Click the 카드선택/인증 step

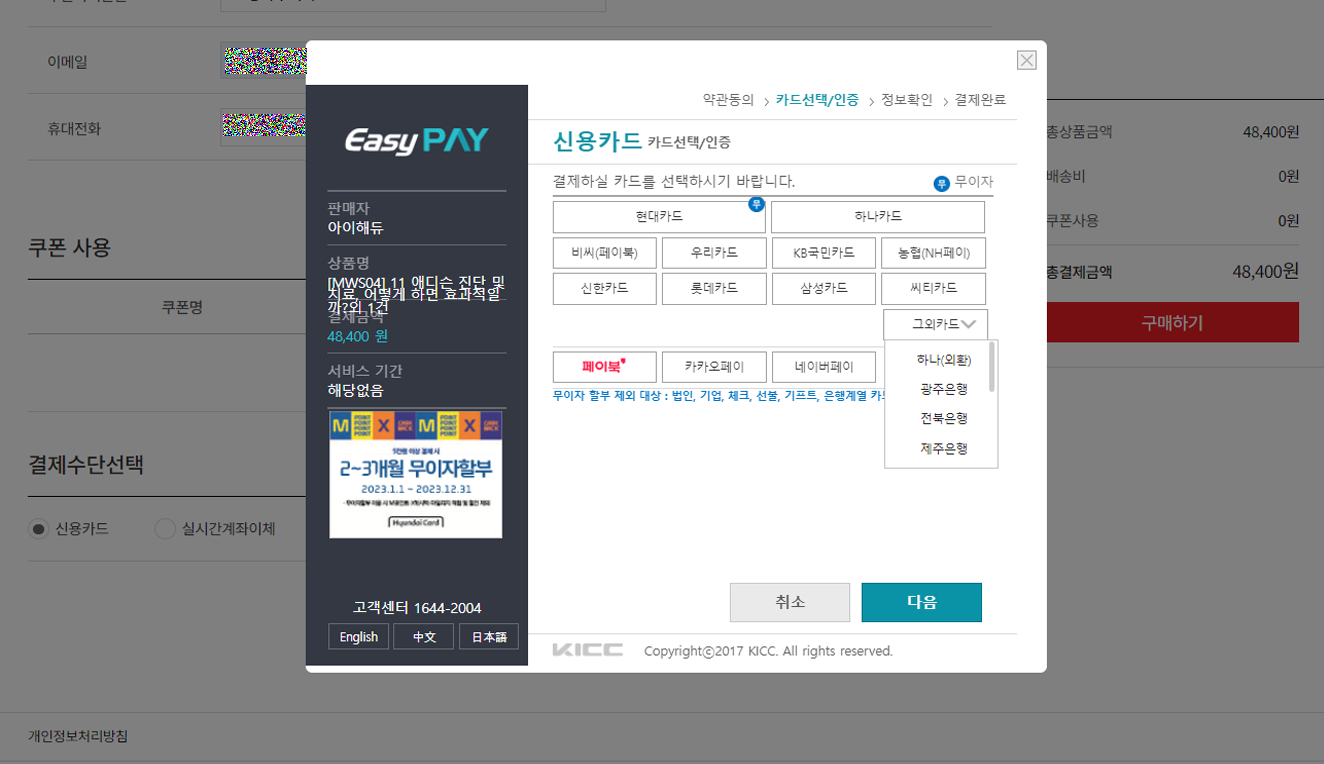pos(817,100)
